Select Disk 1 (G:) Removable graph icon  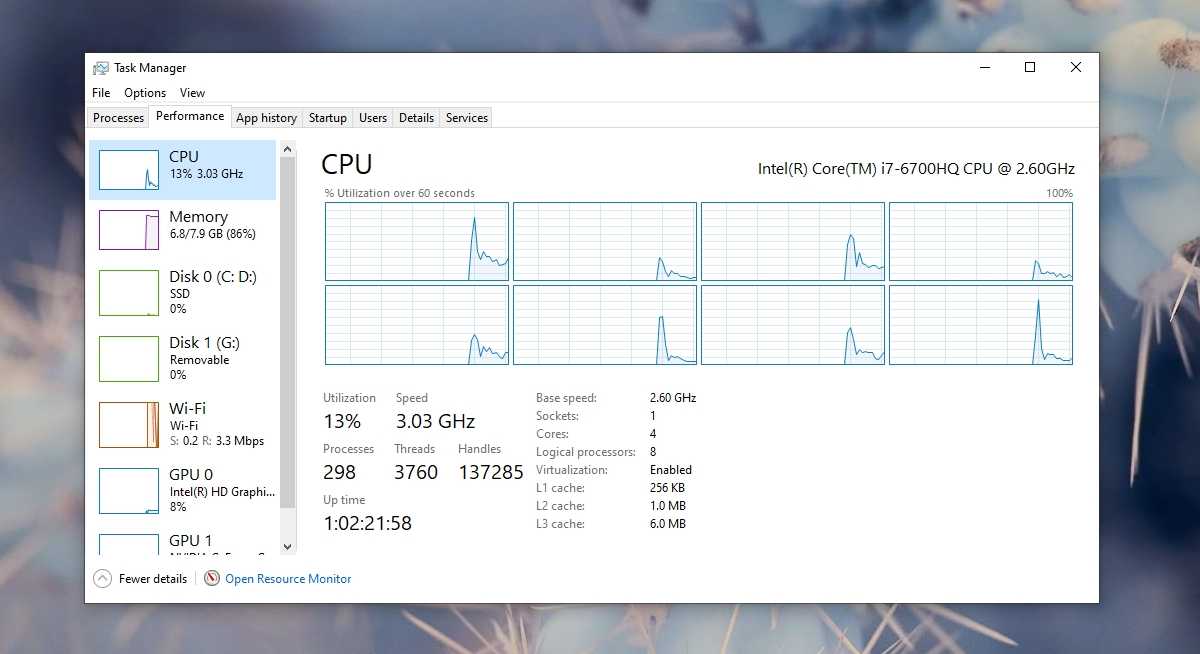point(129,359)
